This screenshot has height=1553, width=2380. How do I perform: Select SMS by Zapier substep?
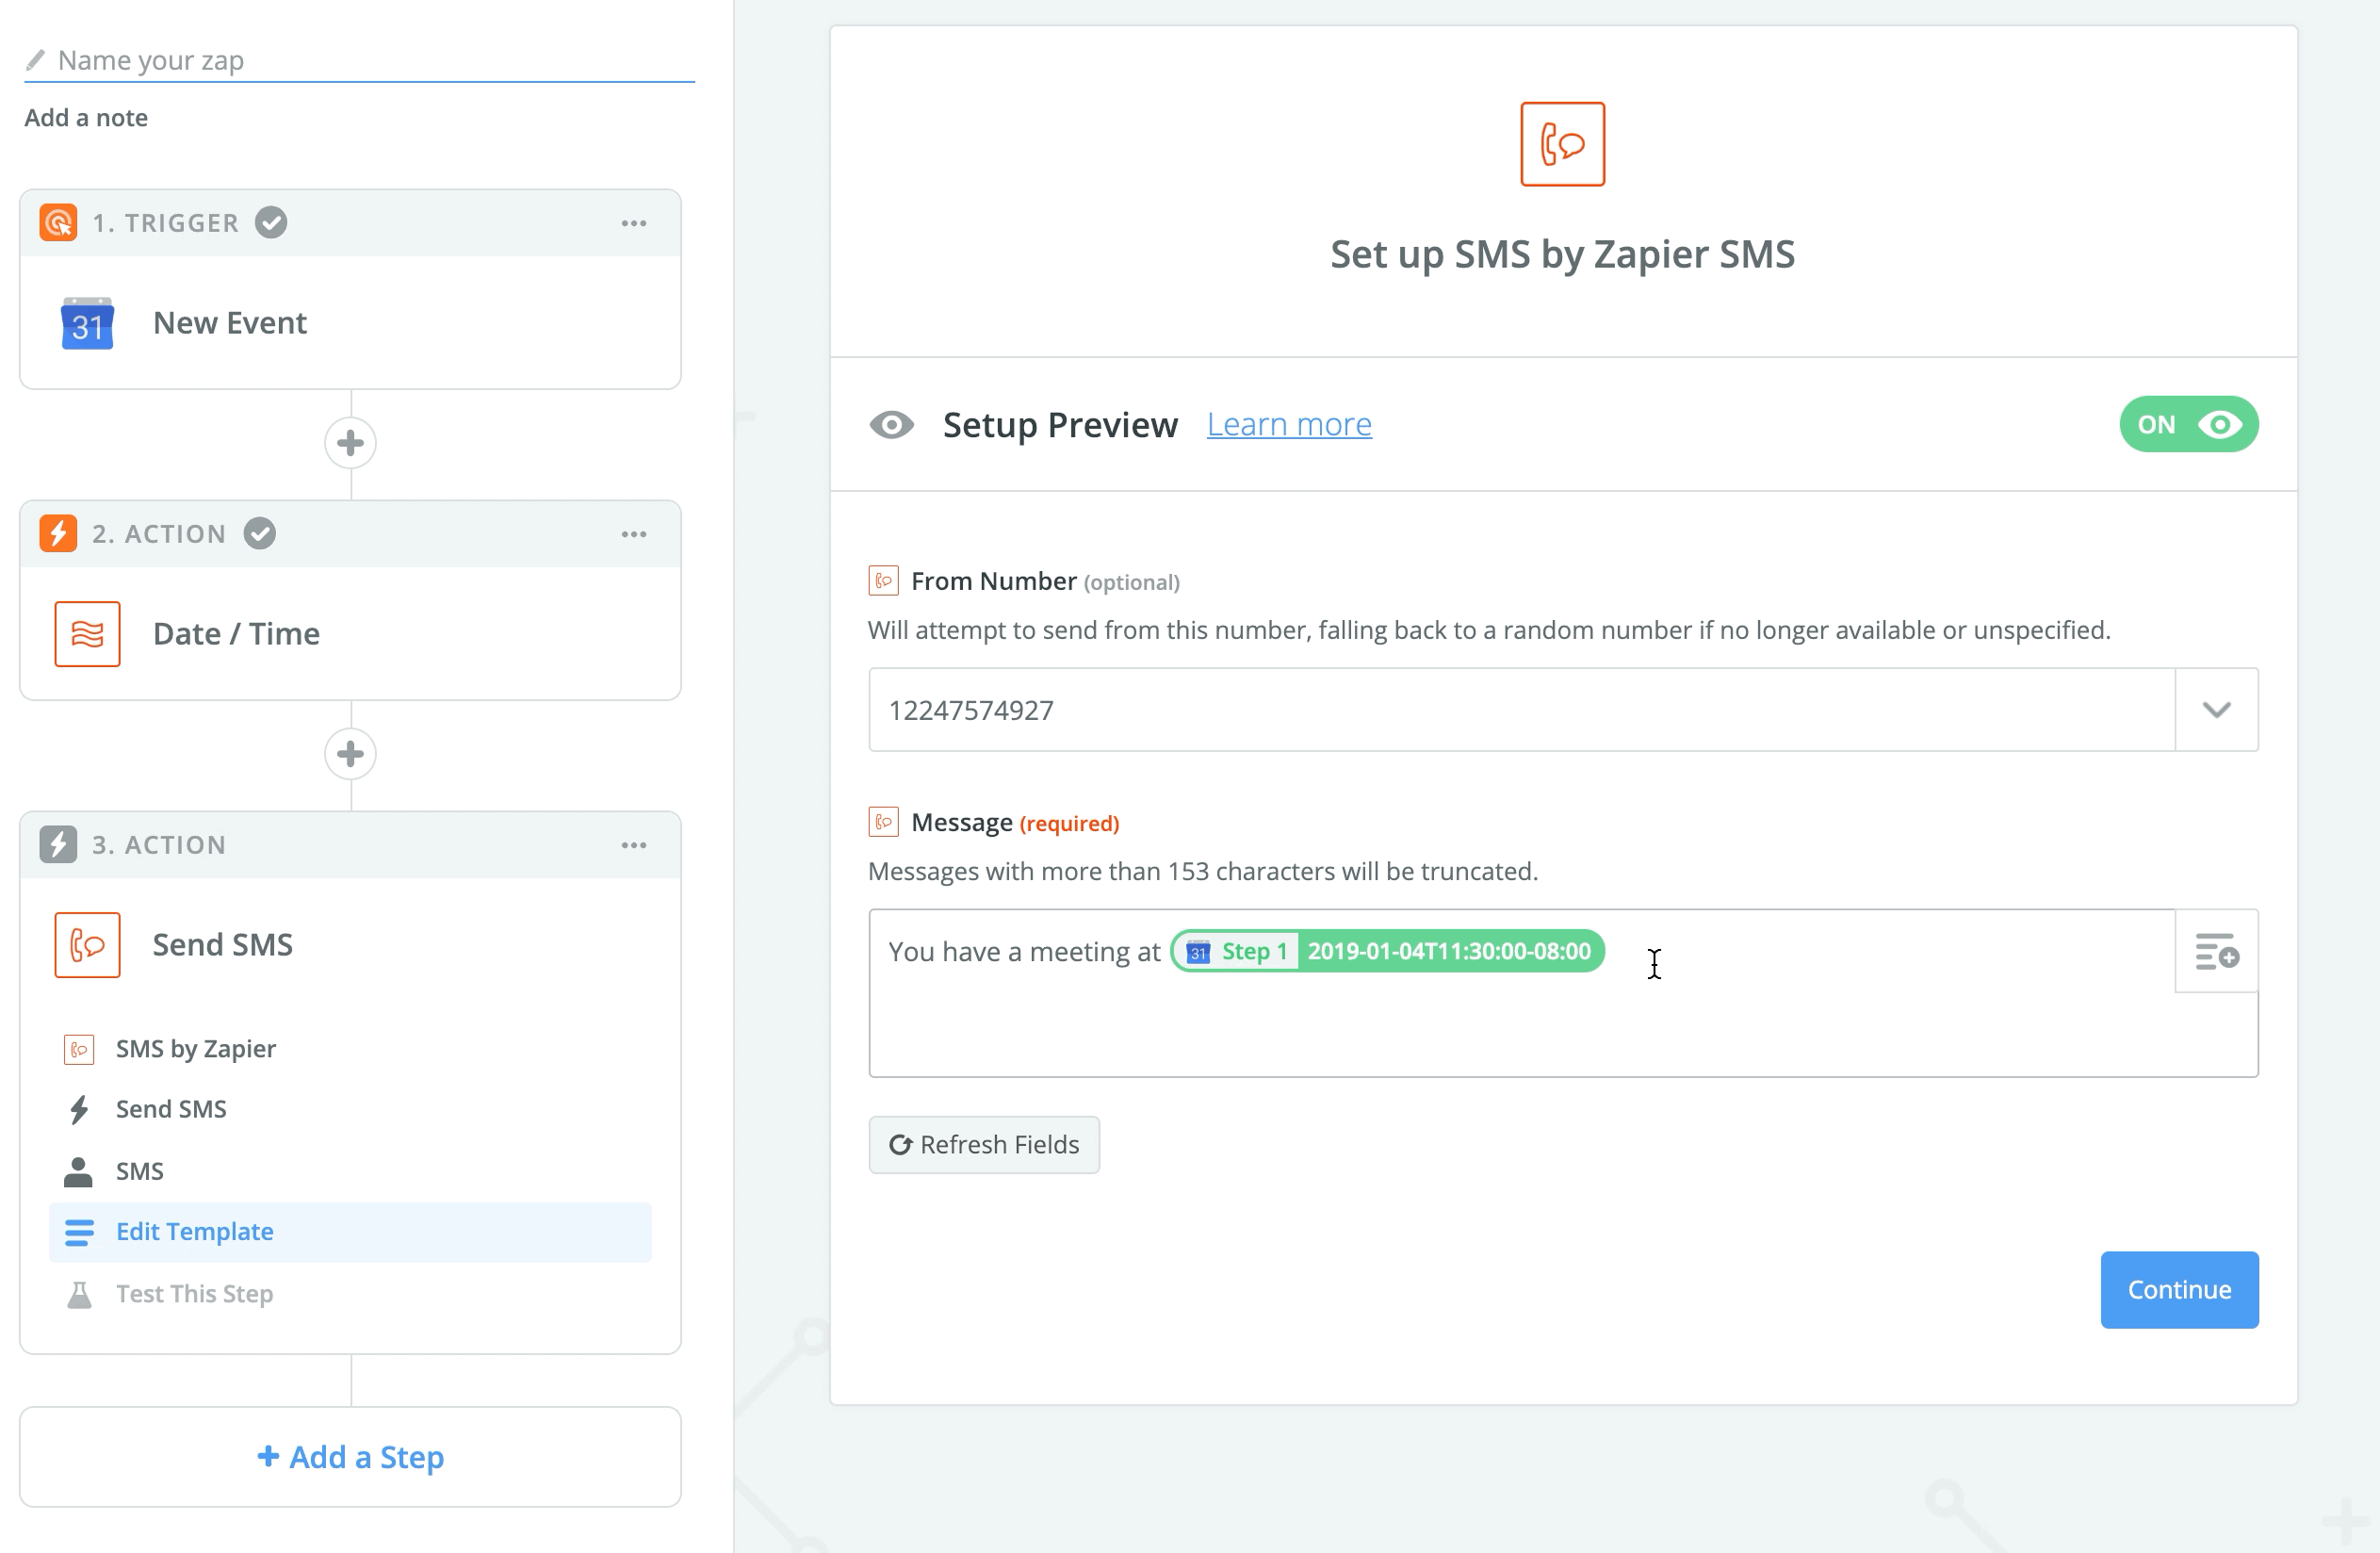(196, 1049)
